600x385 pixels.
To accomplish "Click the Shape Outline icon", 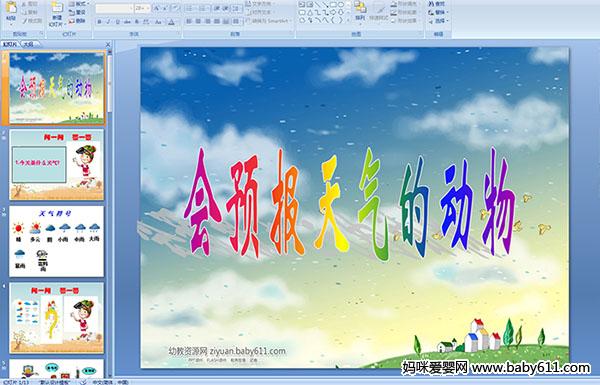I will coord(394,13).
